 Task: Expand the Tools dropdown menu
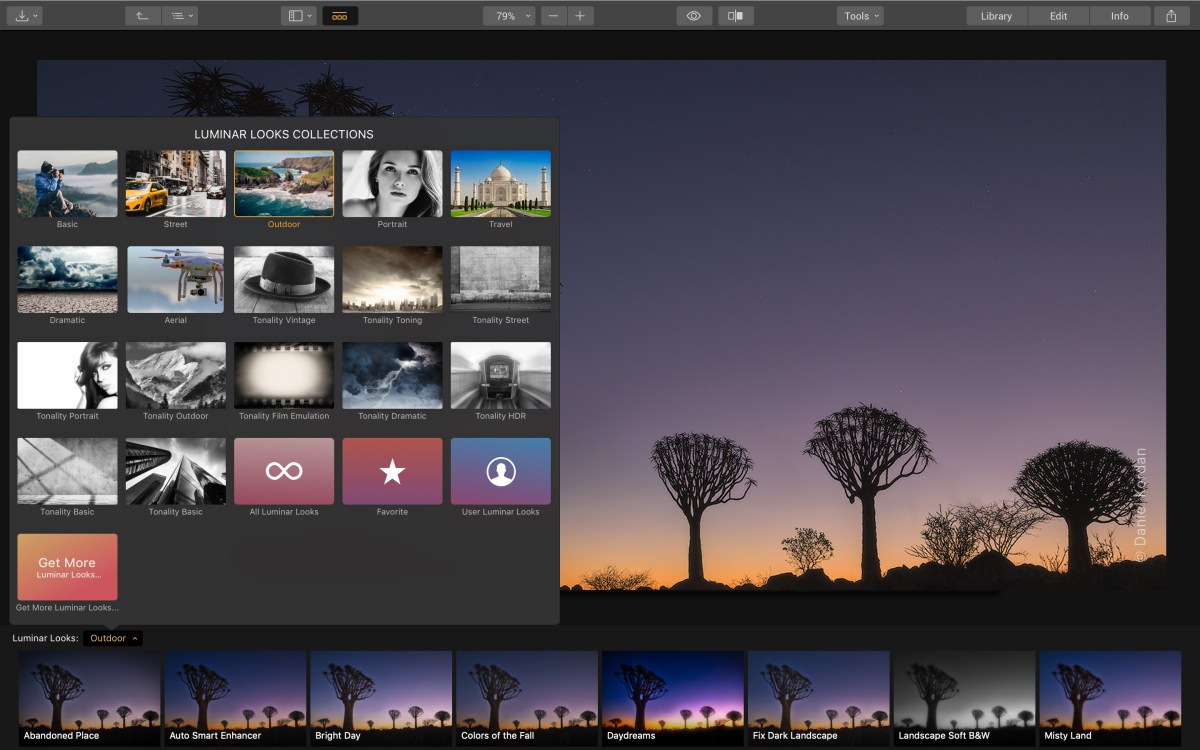[x=860, y=16]
